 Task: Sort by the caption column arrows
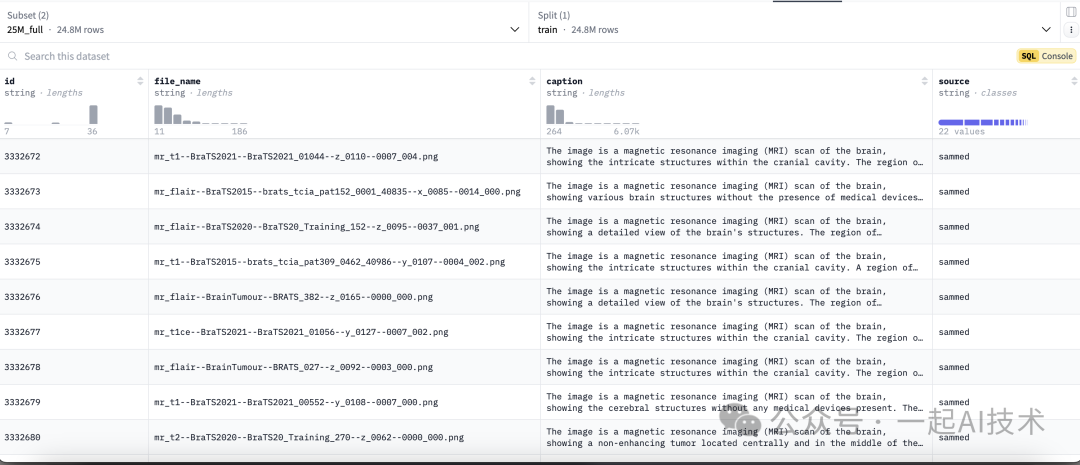click(924, 81)
